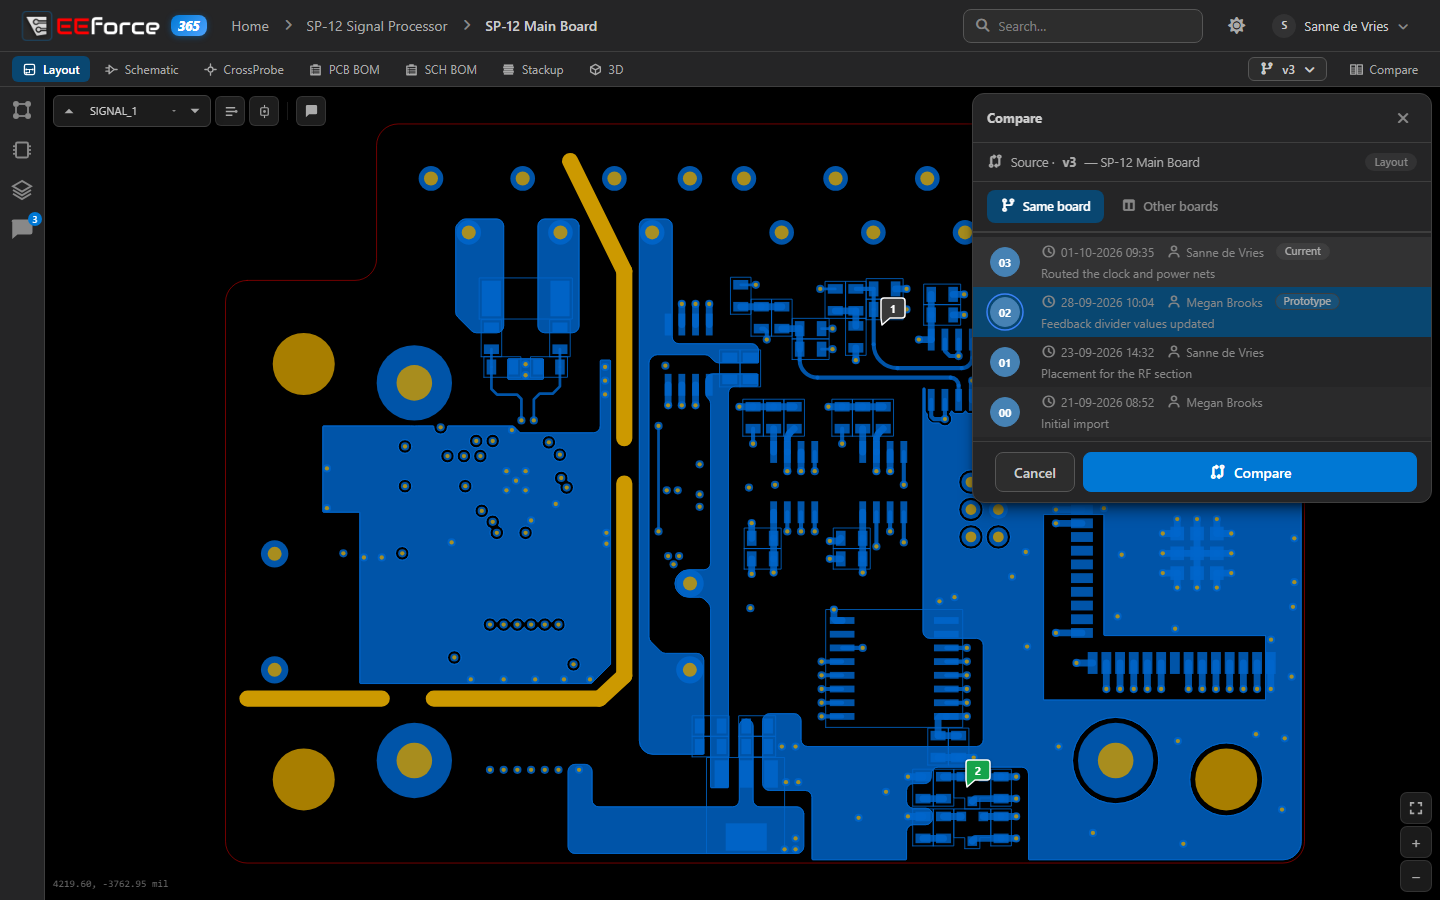Select the Other boards tab
Image resolution: width=1440 pixels, height=900 pixels.
click(x=1170, y=206)
